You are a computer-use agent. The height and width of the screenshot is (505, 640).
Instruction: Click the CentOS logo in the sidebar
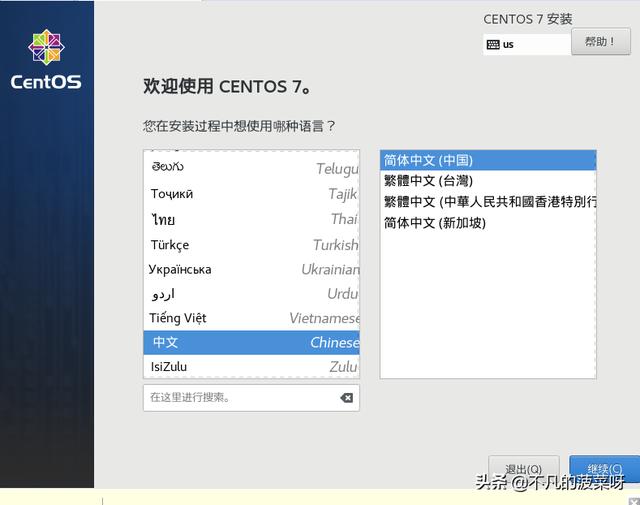pos(46,60)
